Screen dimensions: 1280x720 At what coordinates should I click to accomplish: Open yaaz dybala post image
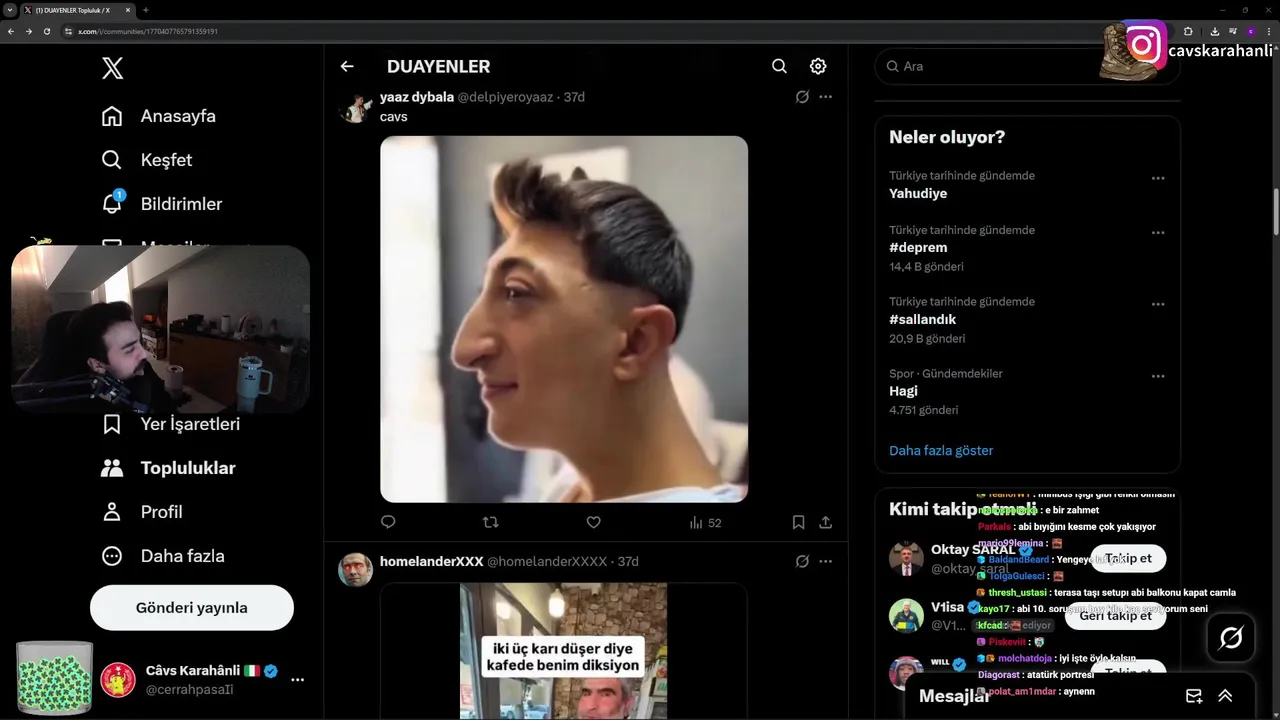point(564,319)
